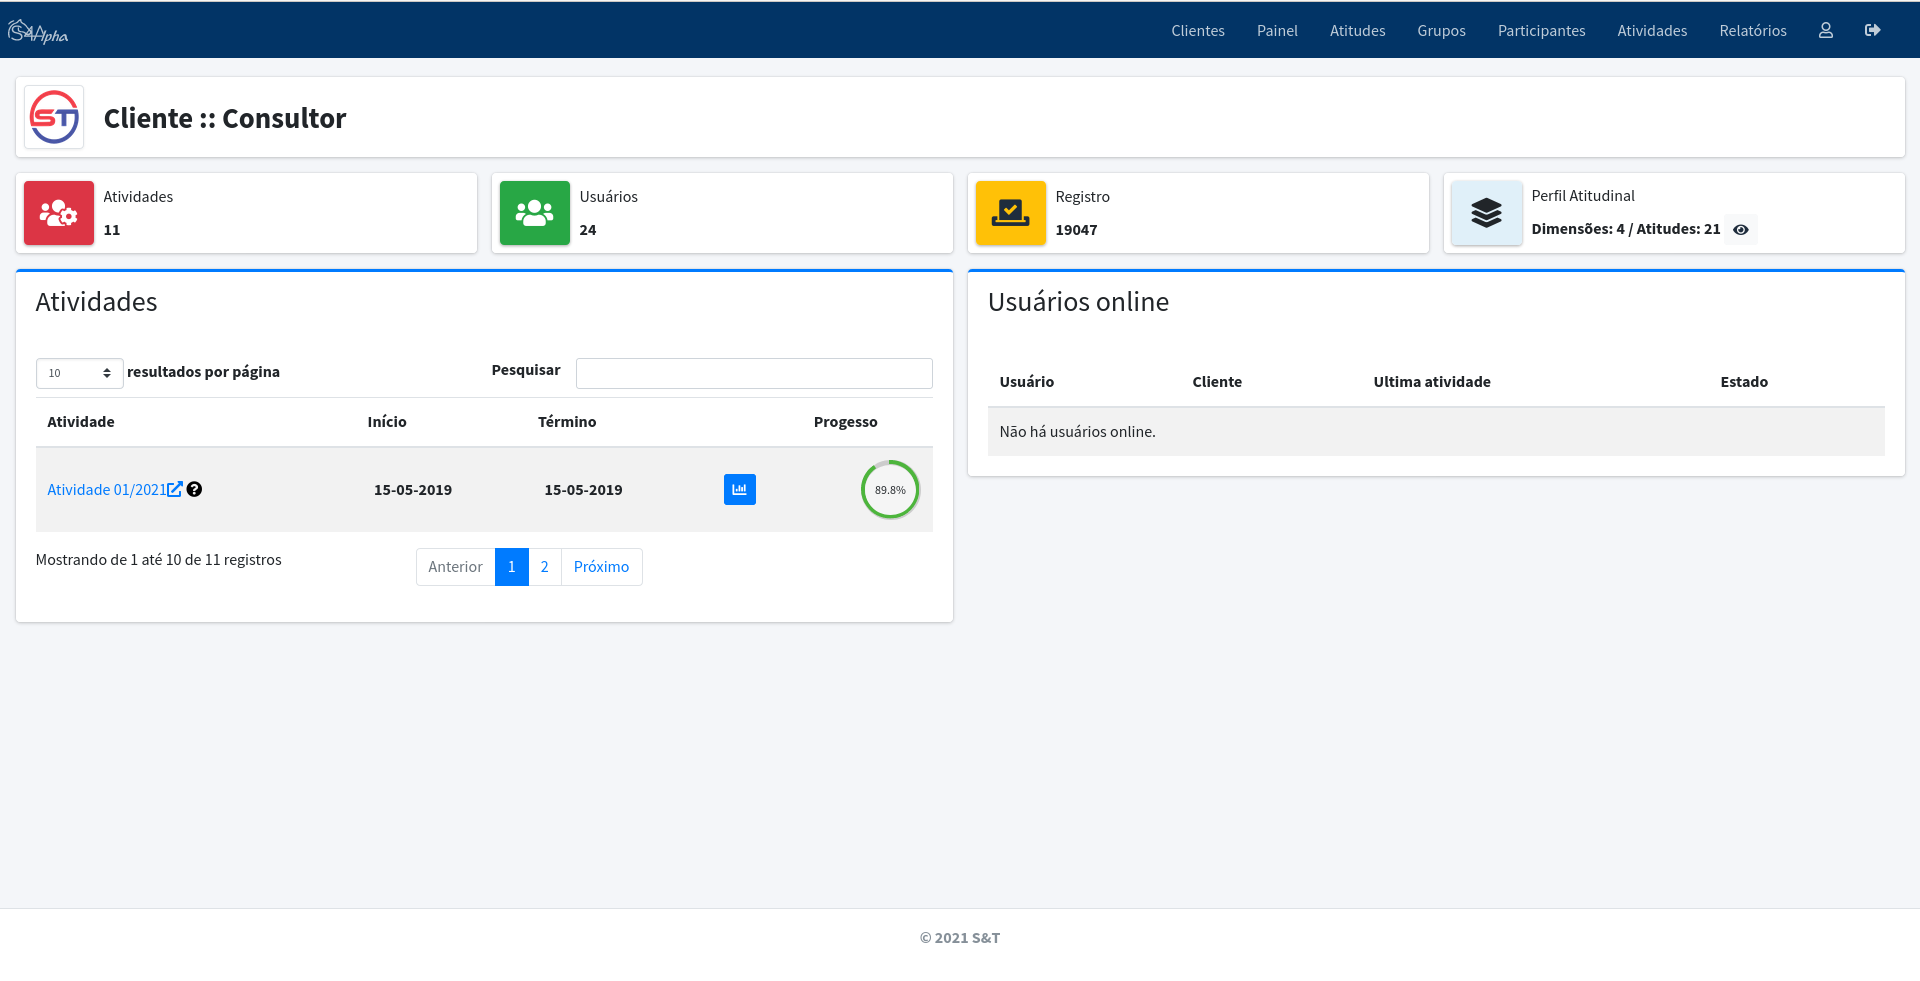Open the blue chart report button

tap(739, 490)
